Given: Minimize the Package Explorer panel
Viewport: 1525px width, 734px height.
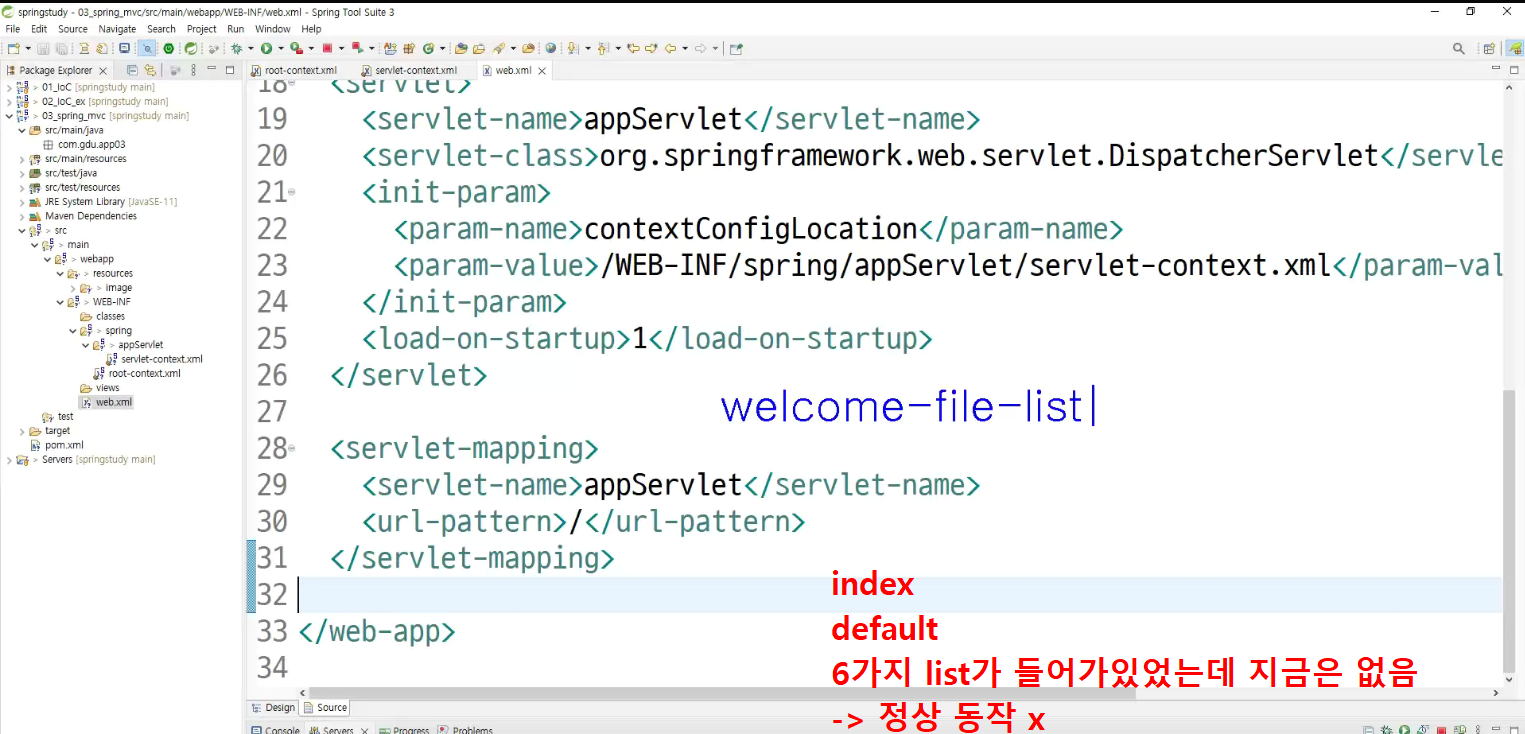Looking at the screenshot, I should pos(212,69).
